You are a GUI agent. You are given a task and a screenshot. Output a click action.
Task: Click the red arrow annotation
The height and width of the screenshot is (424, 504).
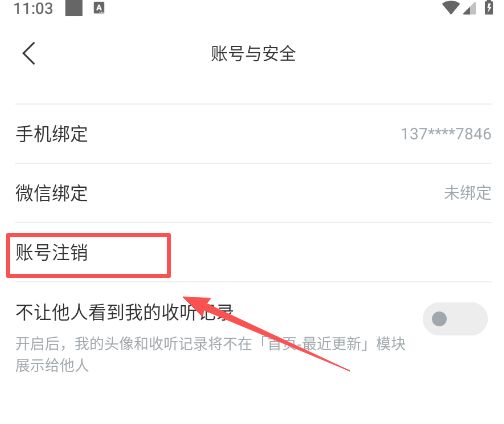coord(267,333)
